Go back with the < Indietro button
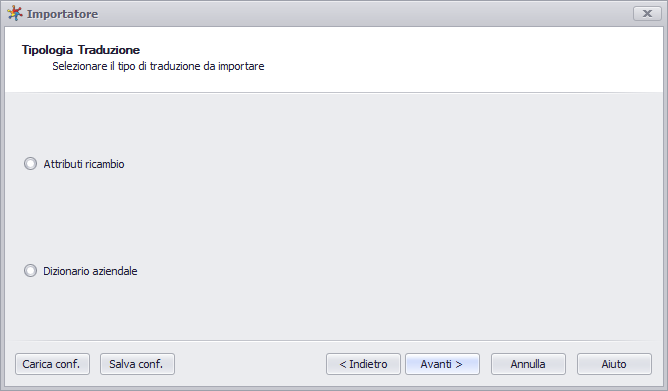668x391 pixels. 363,364
